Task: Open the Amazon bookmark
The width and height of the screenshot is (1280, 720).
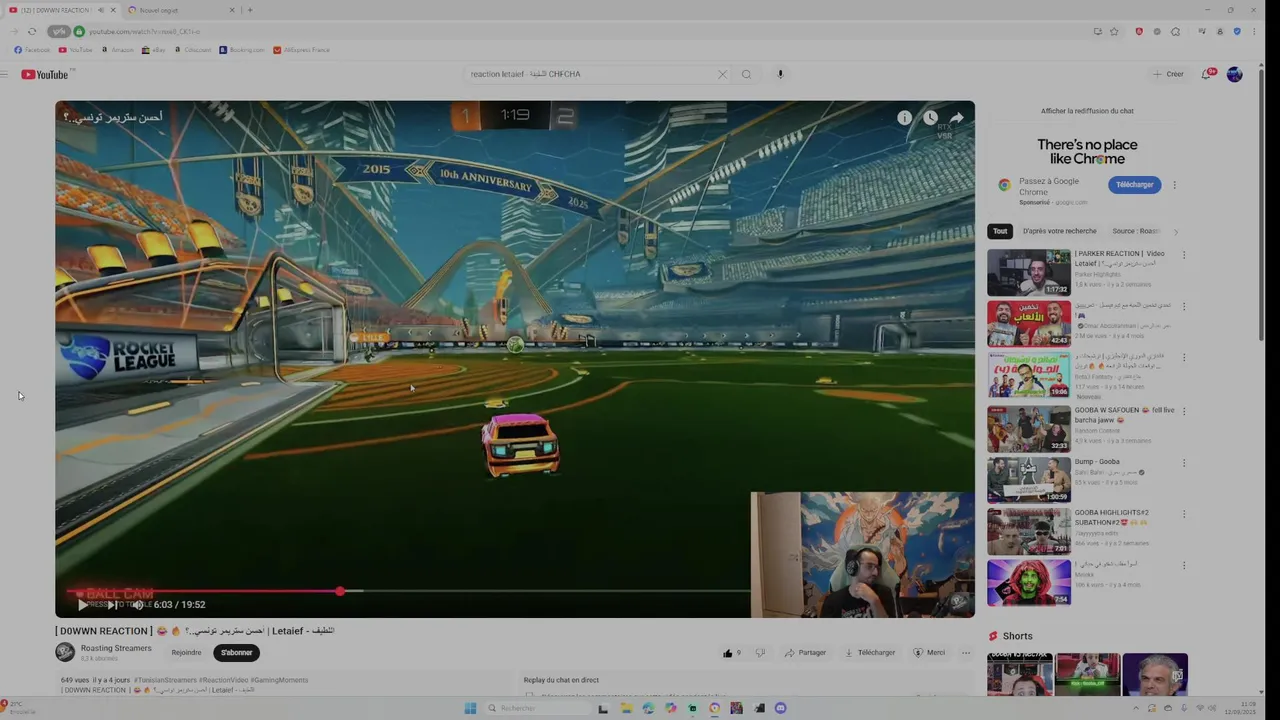Action: pyautogui.click(x=117, y=50)
